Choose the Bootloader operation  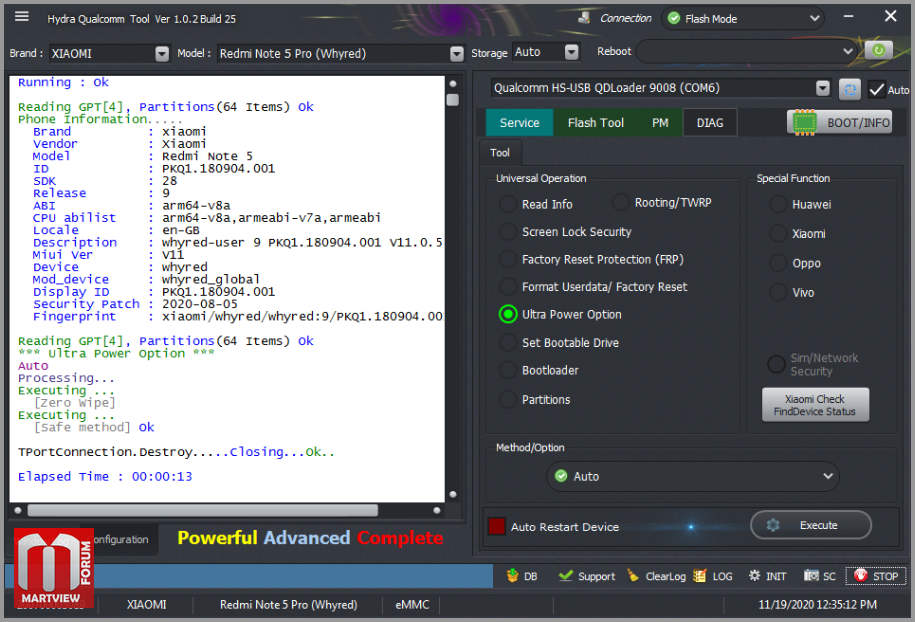click(x=508, y=370)
